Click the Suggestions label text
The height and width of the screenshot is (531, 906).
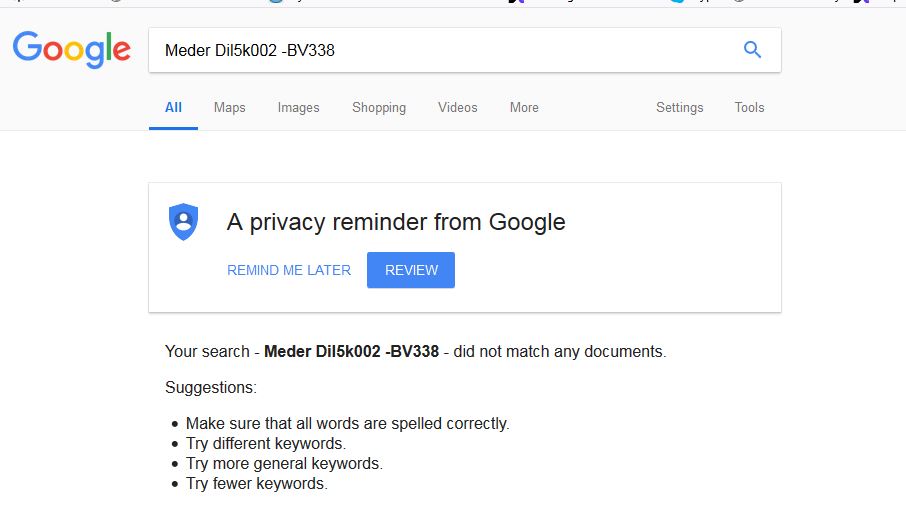pos(211,387)
